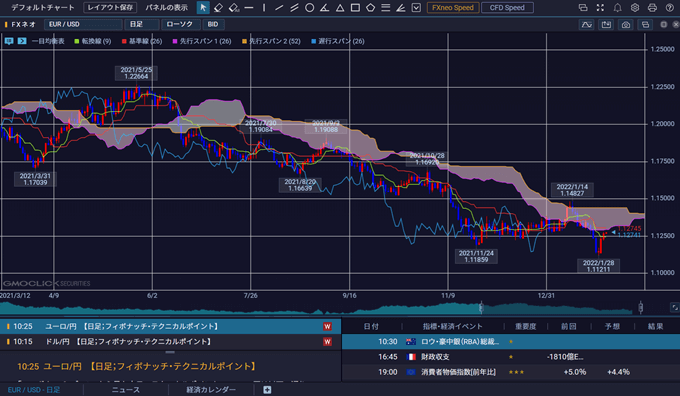Image resolution: width=680 pixels, height=396 pixels.
Task: Select the angle drawing tool
Action: coord(324,7)
